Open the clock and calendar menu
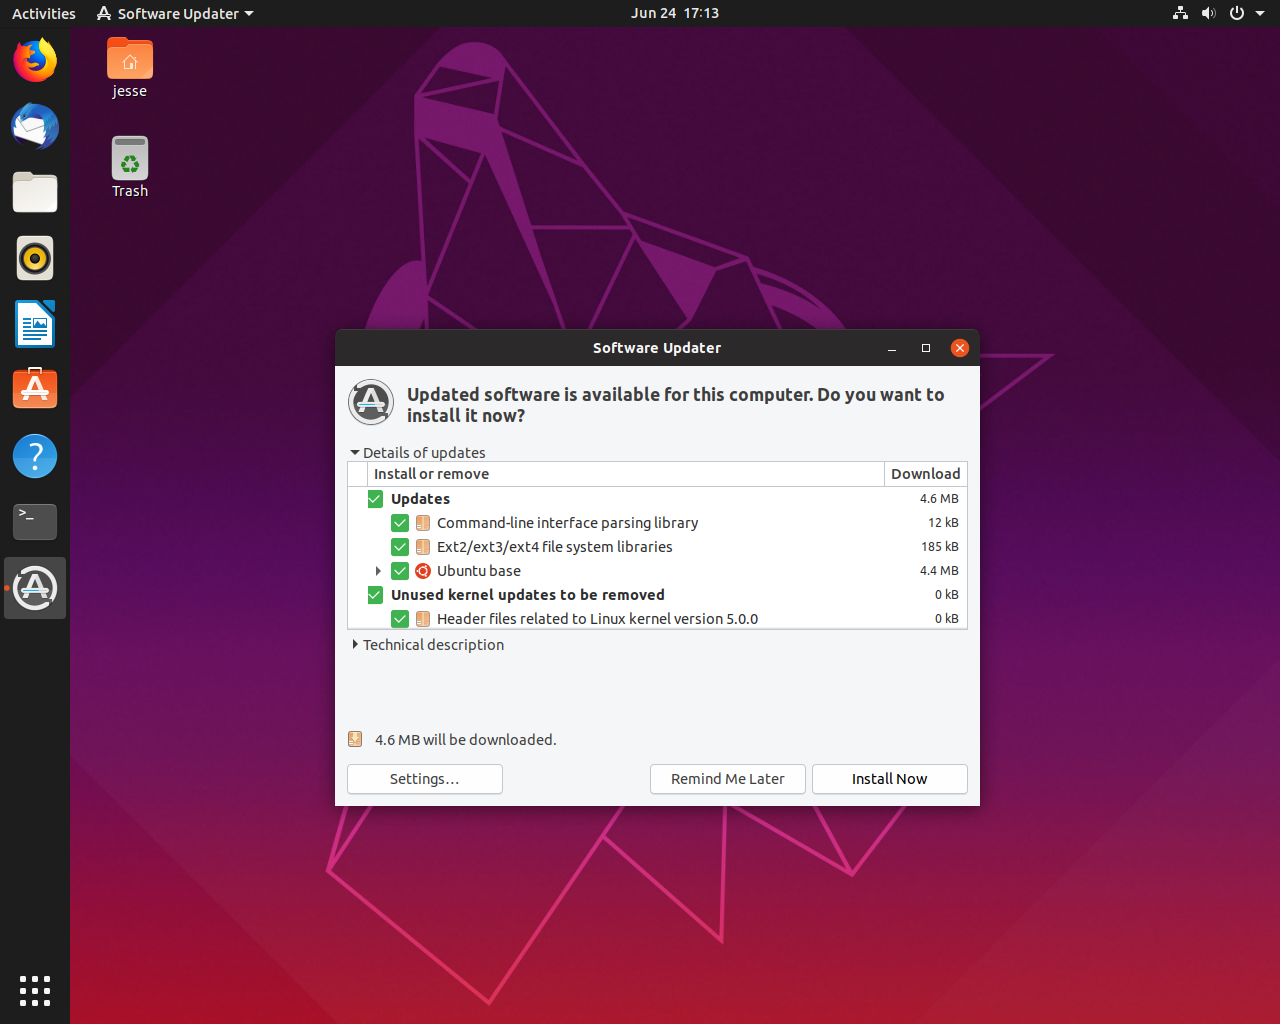The width and height of the screenshot is (1280, 1024). (x=675, y=14)
